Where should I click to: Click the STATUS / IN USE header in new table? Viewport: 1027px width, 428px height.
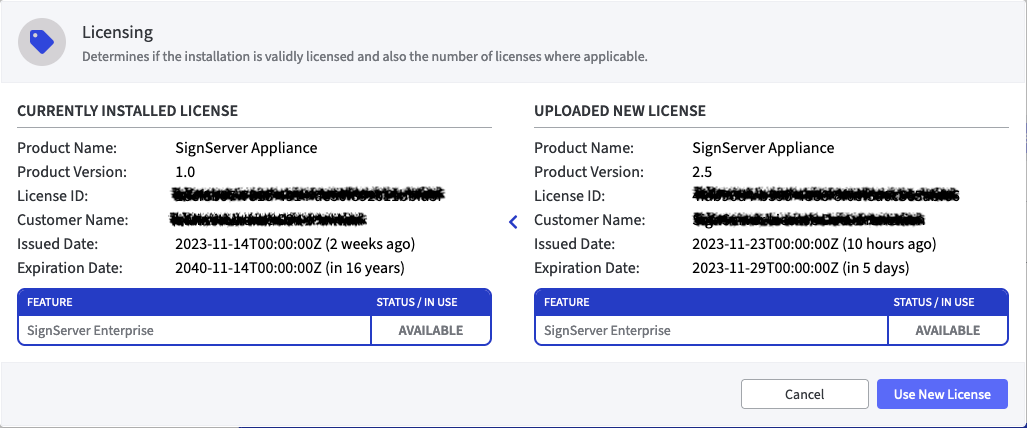946,302
